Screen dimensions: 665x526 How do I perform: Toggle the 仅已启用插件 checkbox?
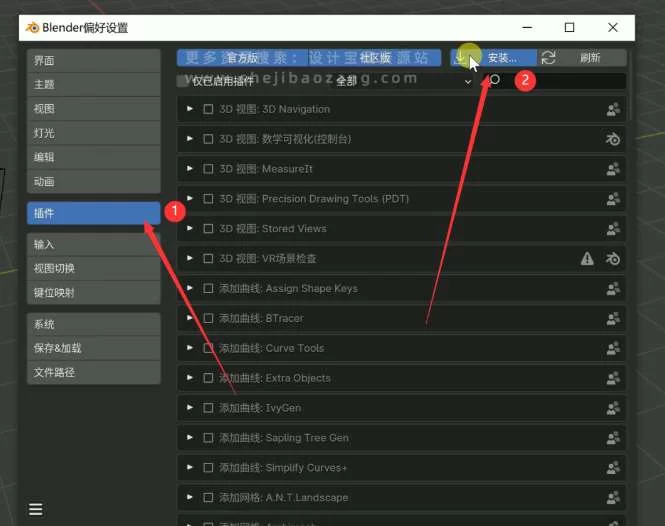(x=183, y=81)
